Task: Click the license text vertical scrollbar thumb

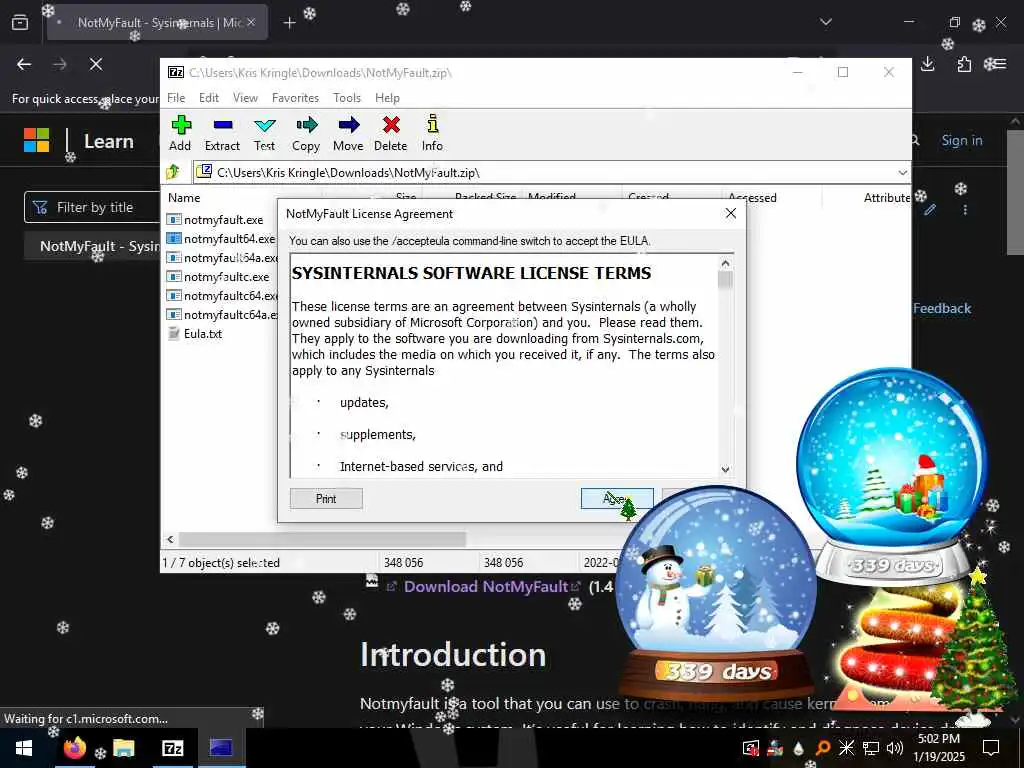Action: [726, 280]
